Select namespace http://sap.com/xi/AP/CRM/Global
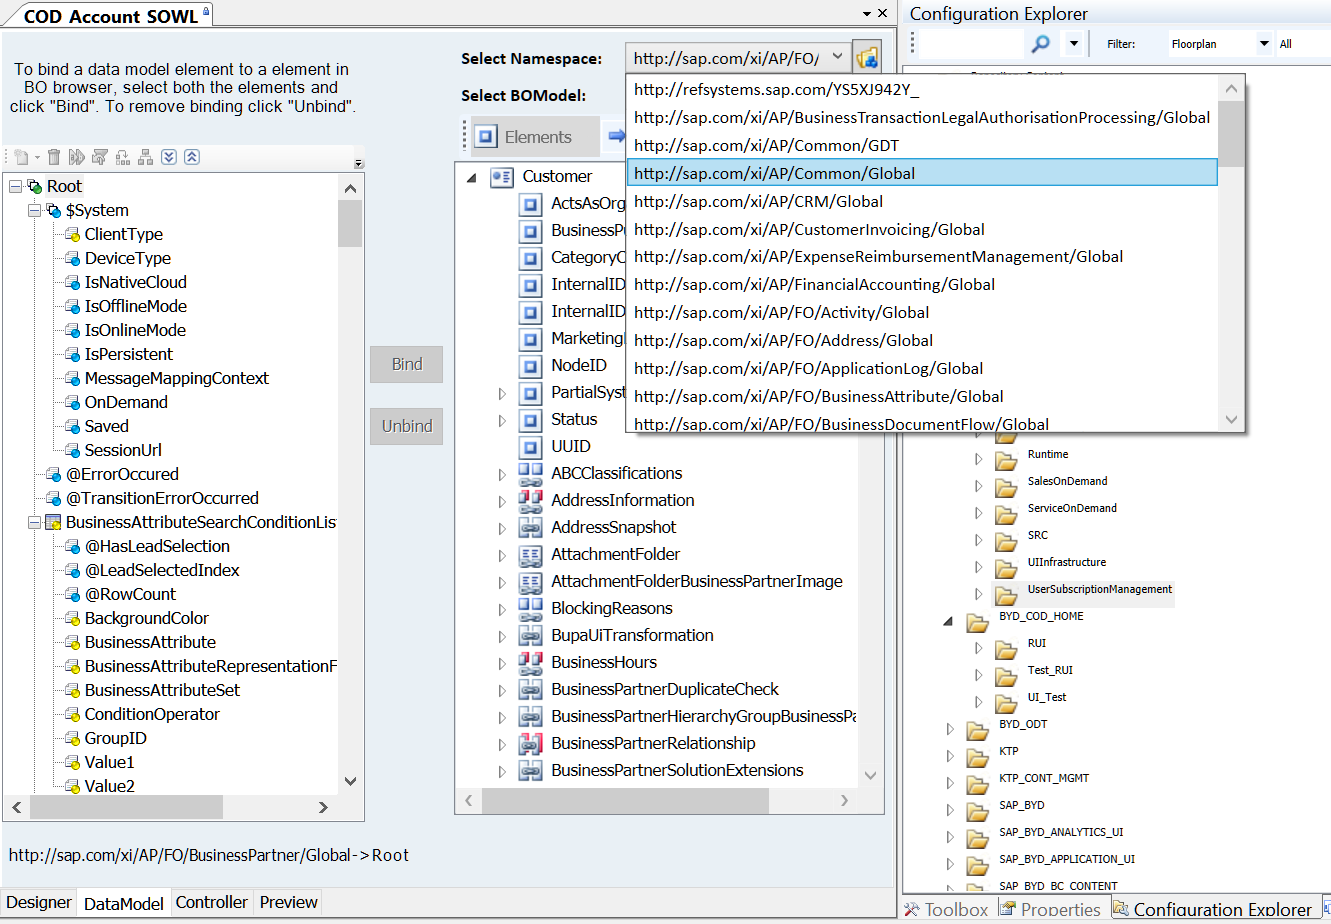Screen dimensions: 1331x924 click(922, 201)
